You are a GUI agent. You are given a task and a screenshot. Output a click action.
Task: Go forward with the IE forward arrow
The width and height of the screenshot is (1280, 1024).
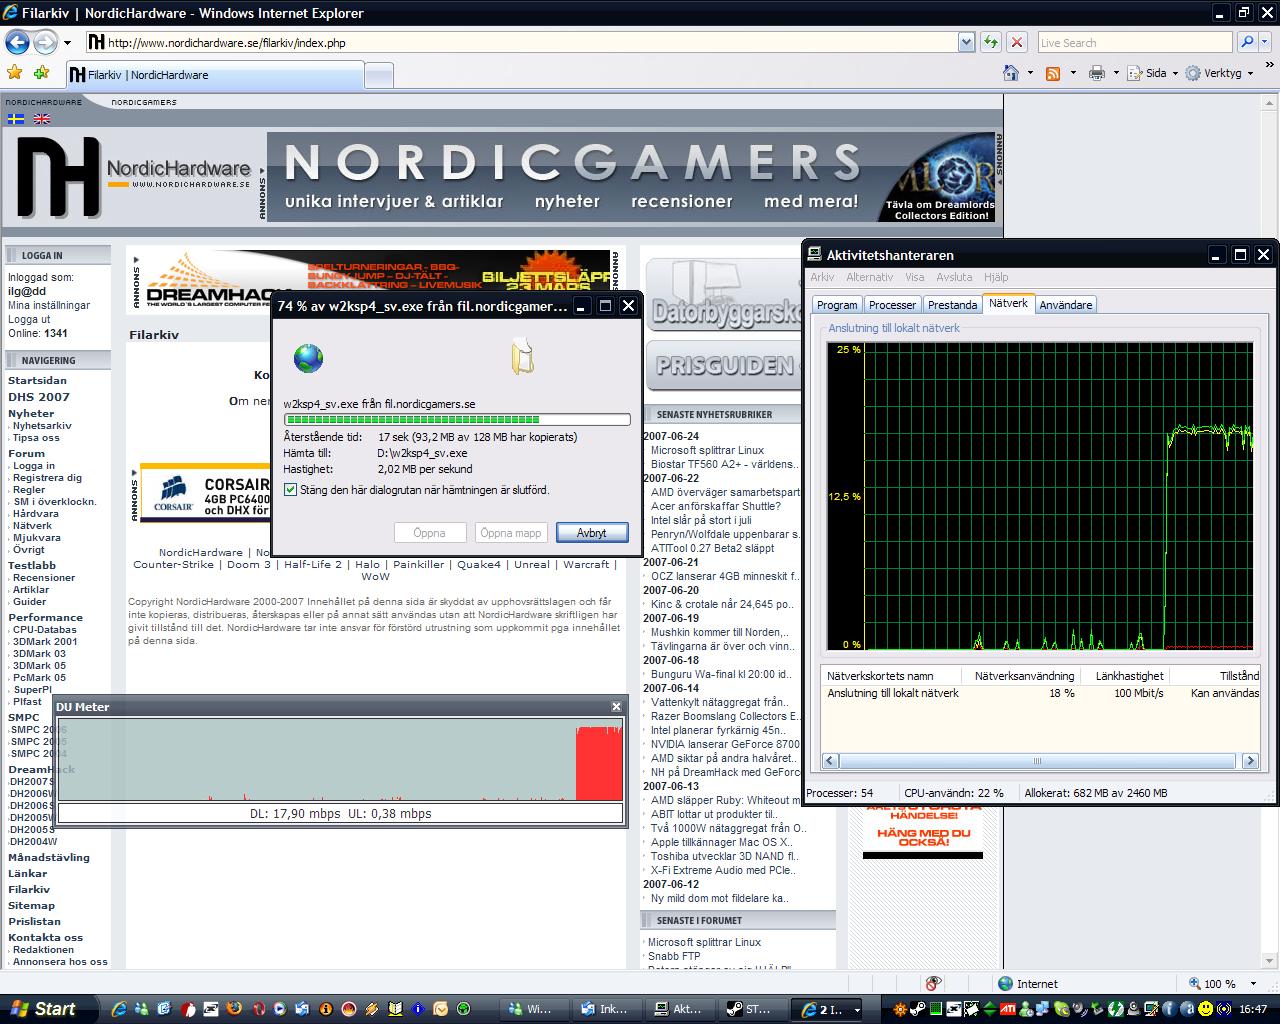[46, 42]
